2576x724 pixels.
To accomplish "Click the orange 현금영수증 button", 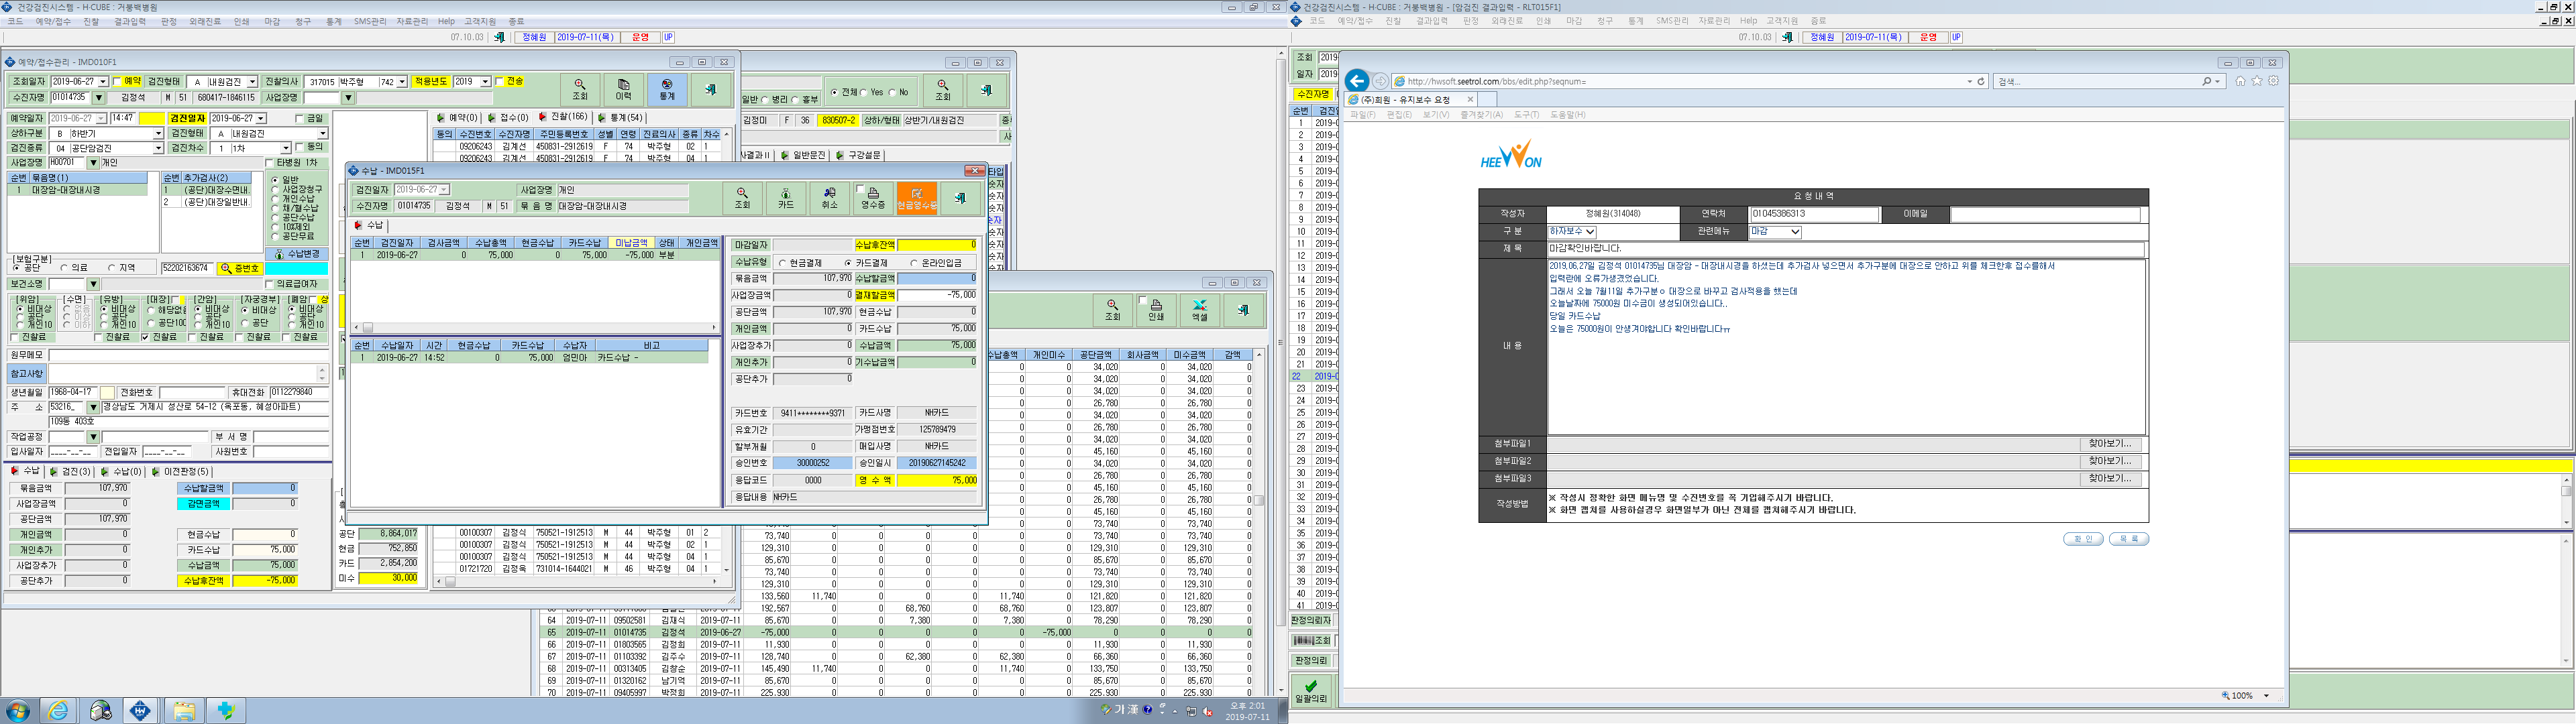I will click(x=916, y=198).
